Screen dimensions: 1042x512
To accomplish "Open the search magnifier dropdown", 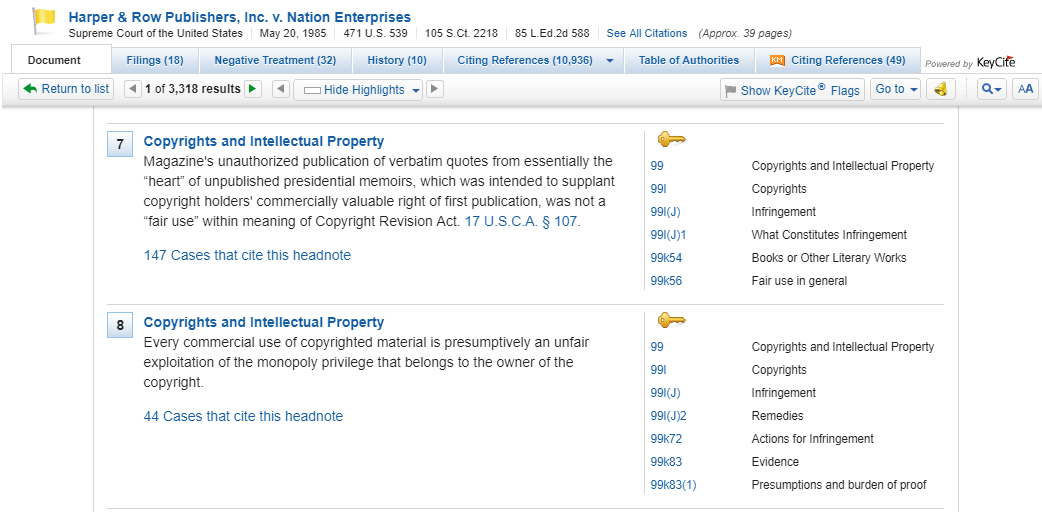I will point(991,89).
